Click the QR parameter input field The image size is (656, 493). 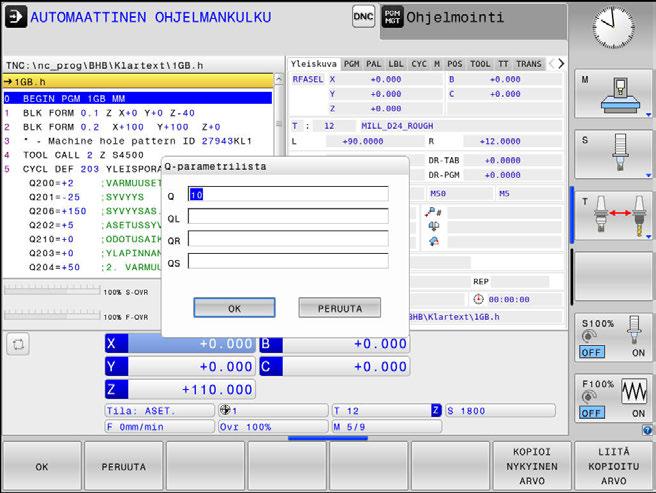point(288,239)
